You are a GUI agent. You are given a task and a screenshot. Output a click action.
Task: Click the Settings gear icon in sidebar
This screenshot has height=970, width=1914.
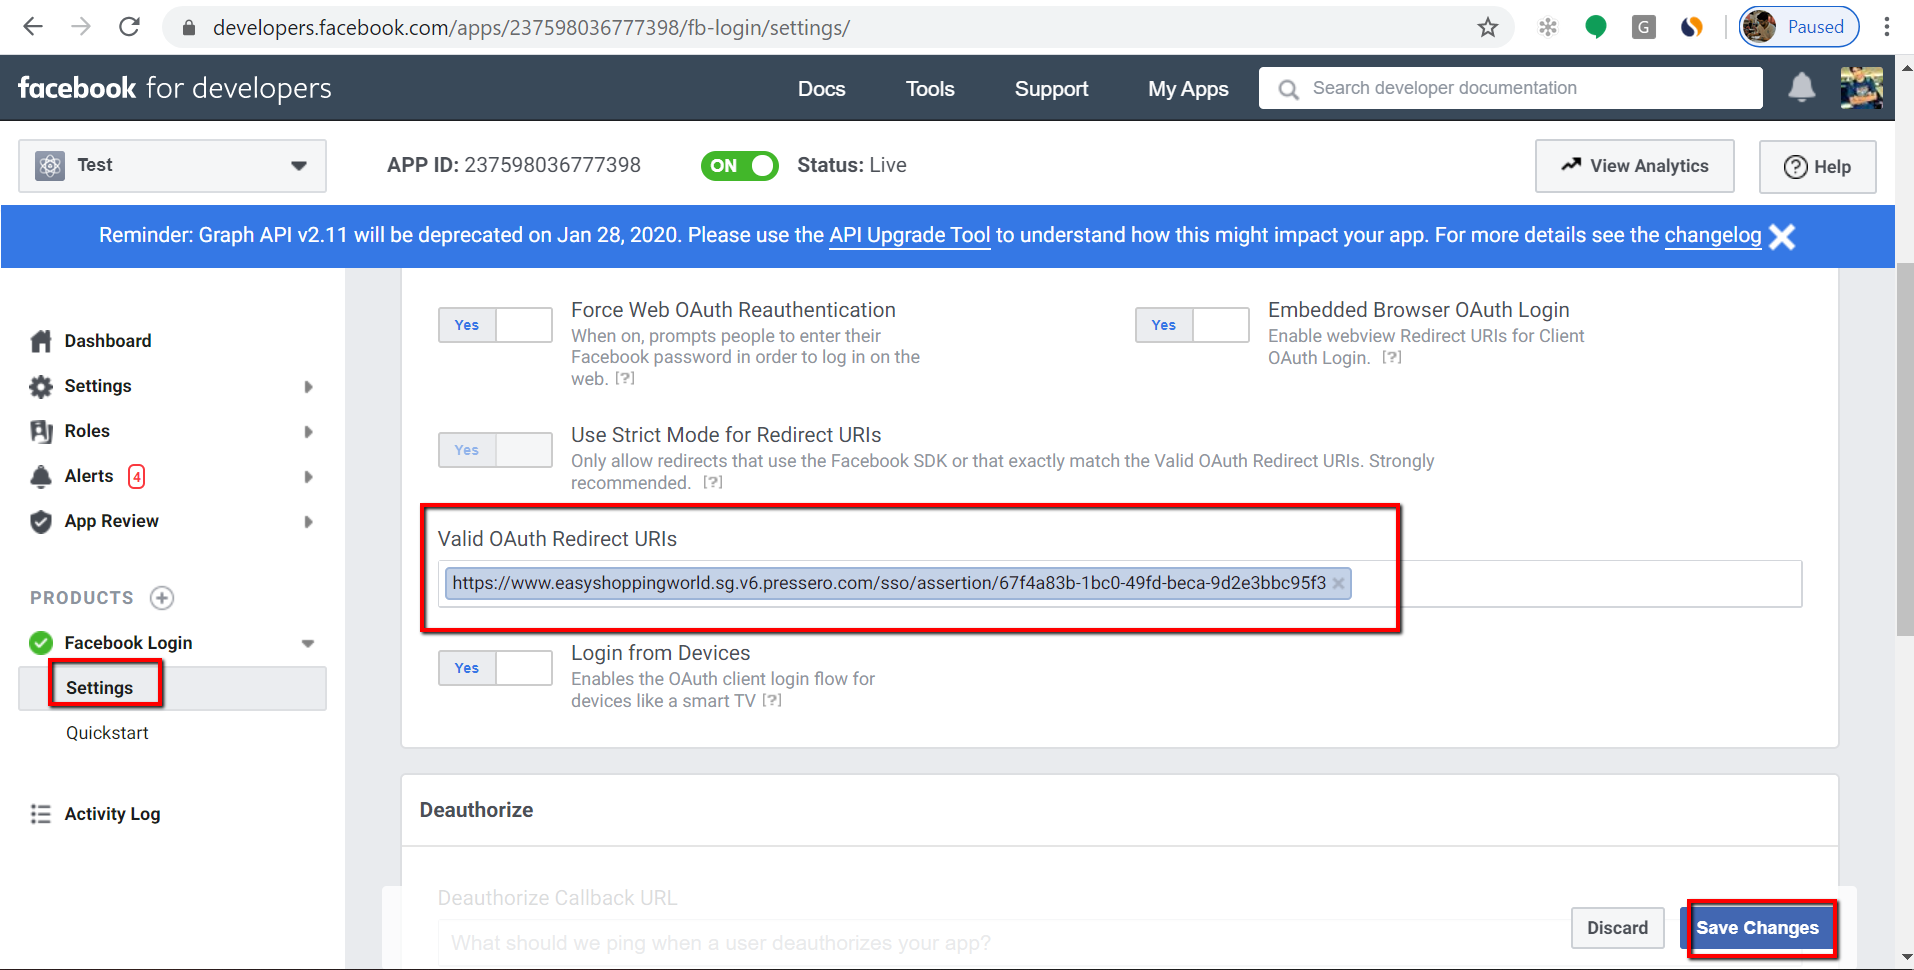pyautogui.click(x=41, y=386)
